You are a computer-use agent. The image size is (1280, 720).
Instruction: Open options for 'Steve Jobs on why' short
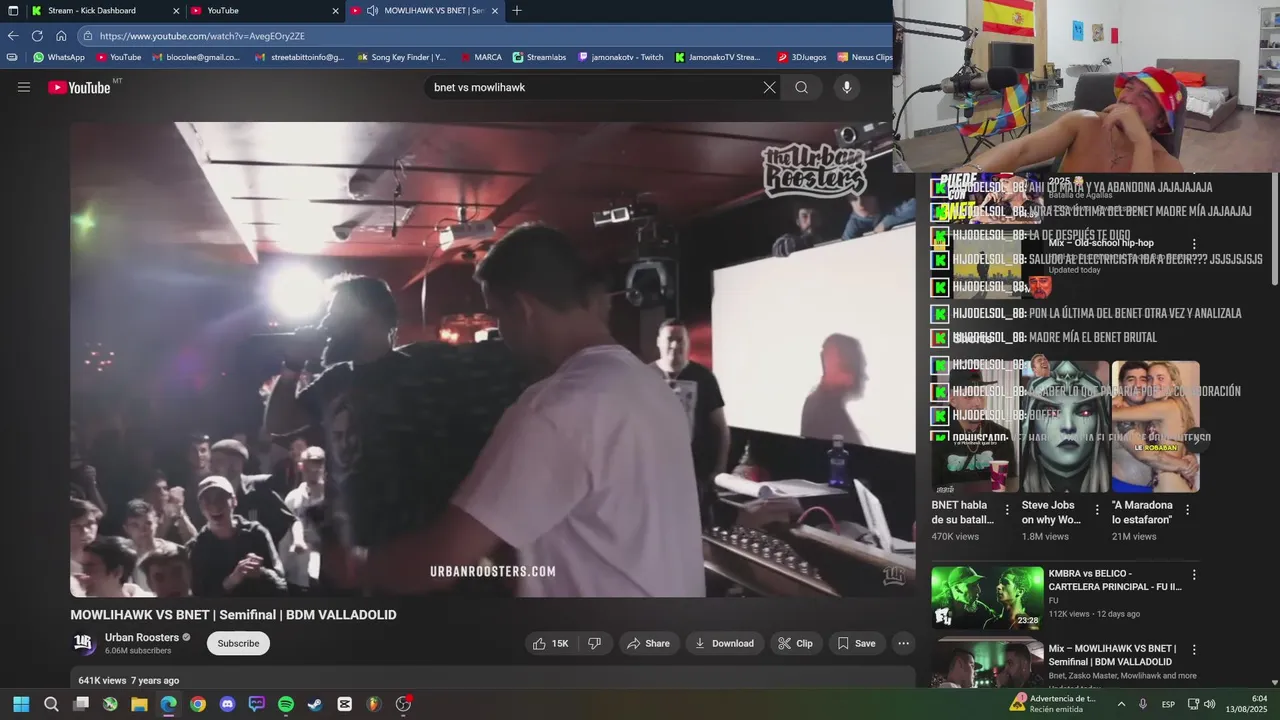tap(1097, 510)
